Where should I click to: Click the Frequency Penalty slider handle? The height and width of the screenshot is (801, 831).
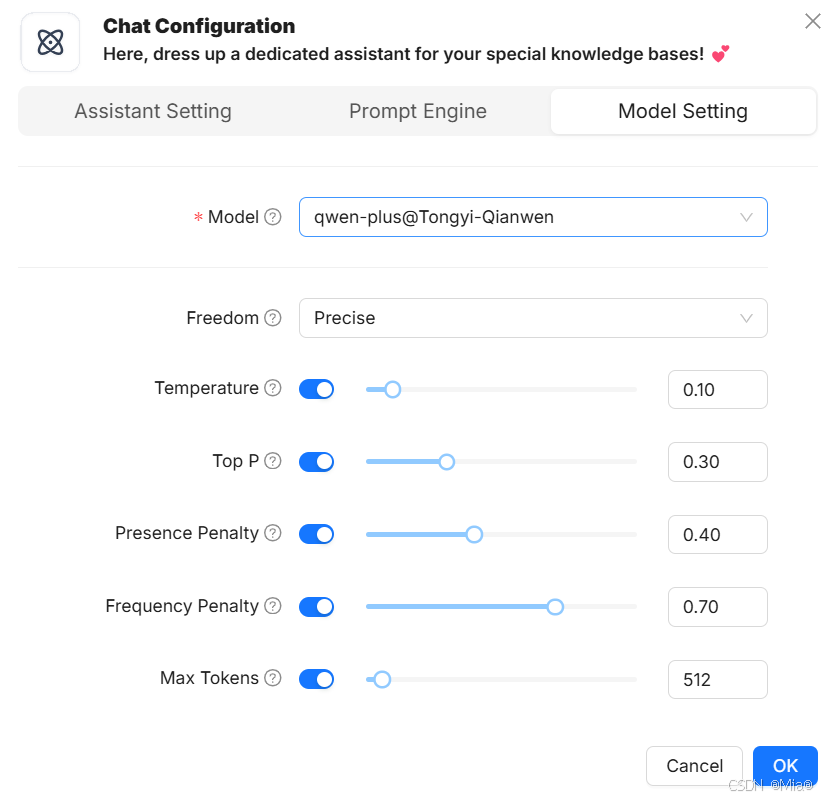point(555,606)
